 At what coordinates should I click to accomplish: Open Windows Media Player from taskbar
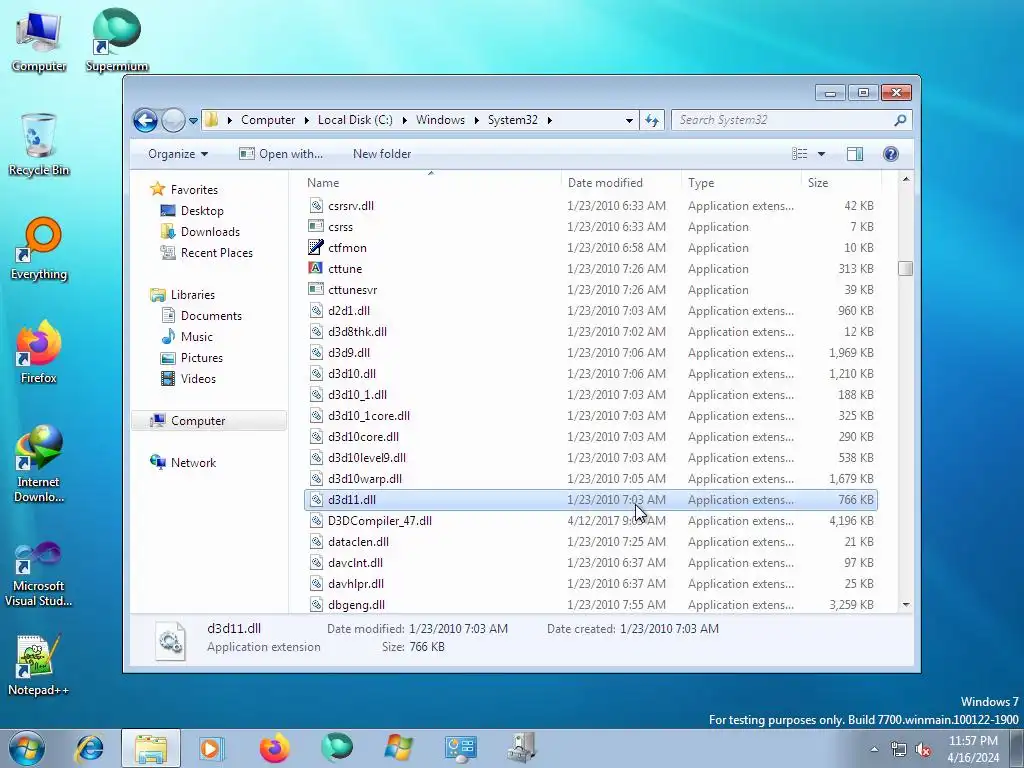[212, 748]
